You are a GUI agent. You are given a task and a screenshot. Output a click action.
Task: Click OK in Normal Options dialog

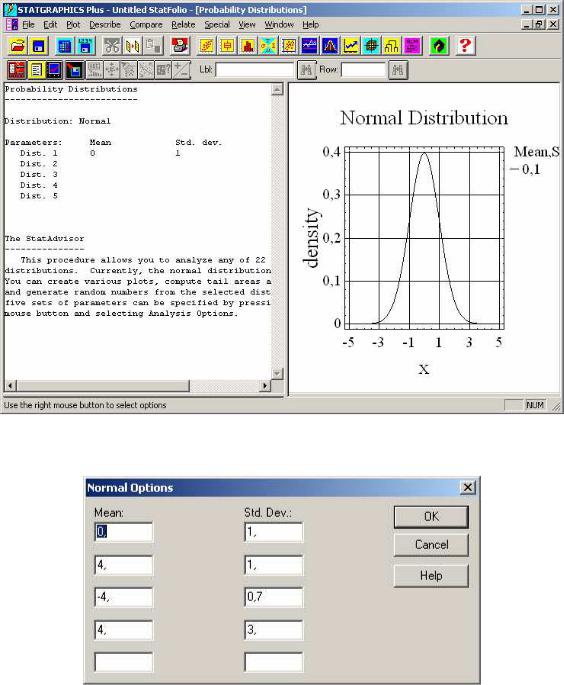click(431, 517)
